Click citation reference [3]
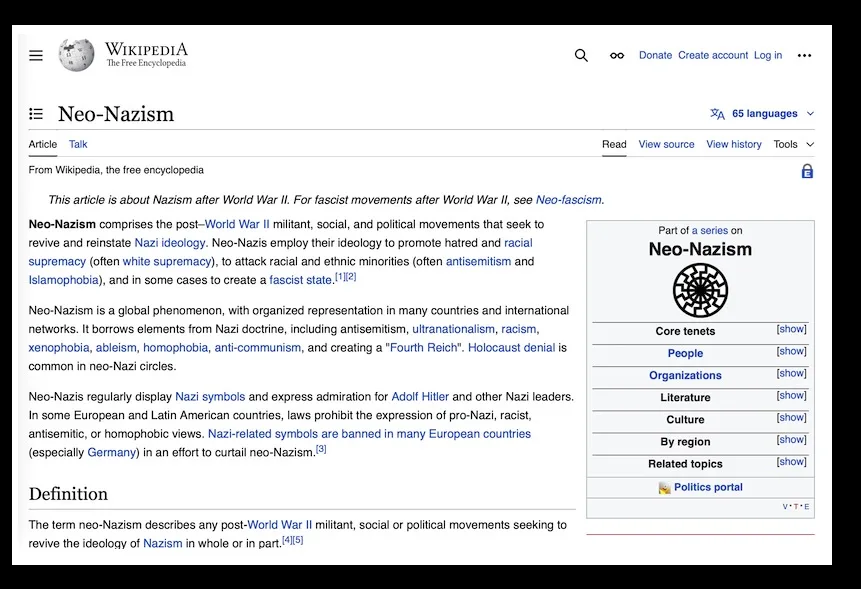The image size is (861, 589). click(x=321, y=449)
